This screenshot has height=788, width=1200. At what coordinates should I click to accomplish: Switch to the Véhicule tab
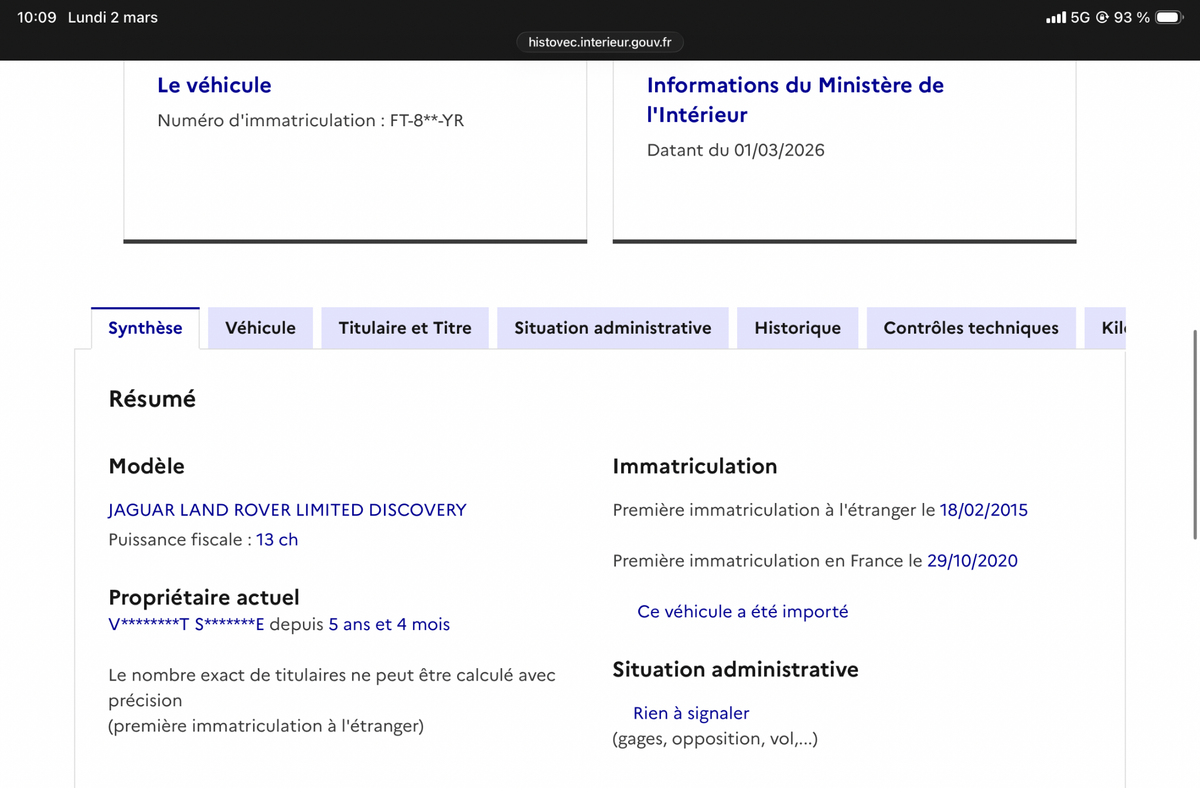(x=260, y=328)
